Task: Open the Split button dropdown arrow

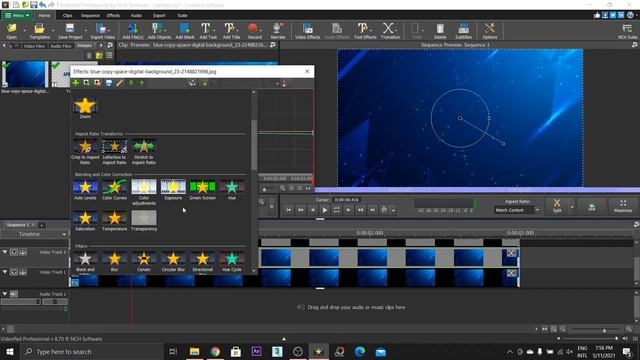Action: point(571,207)
